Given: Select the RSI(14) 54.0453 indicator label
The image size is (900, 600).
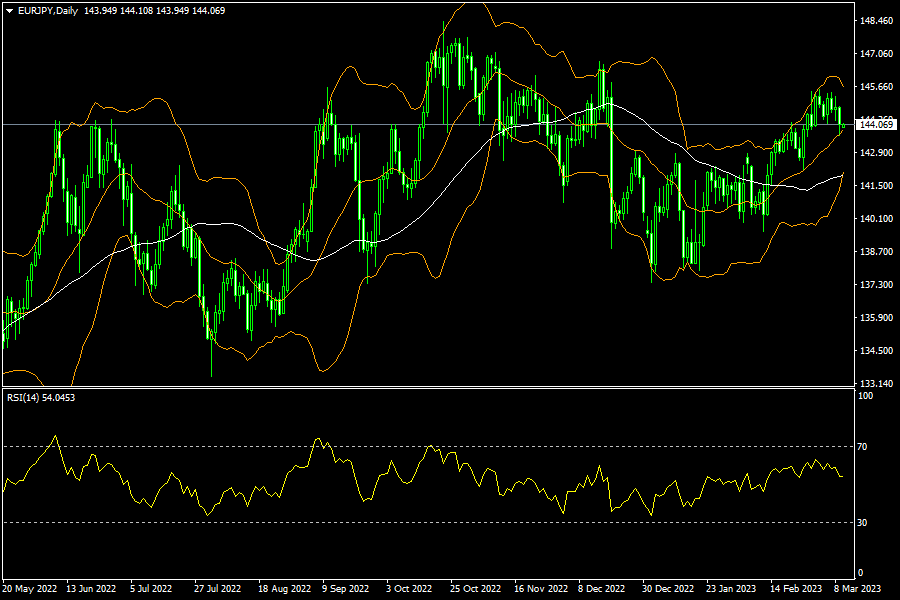Looking at the screenshot, I should (x=41, y=397).
